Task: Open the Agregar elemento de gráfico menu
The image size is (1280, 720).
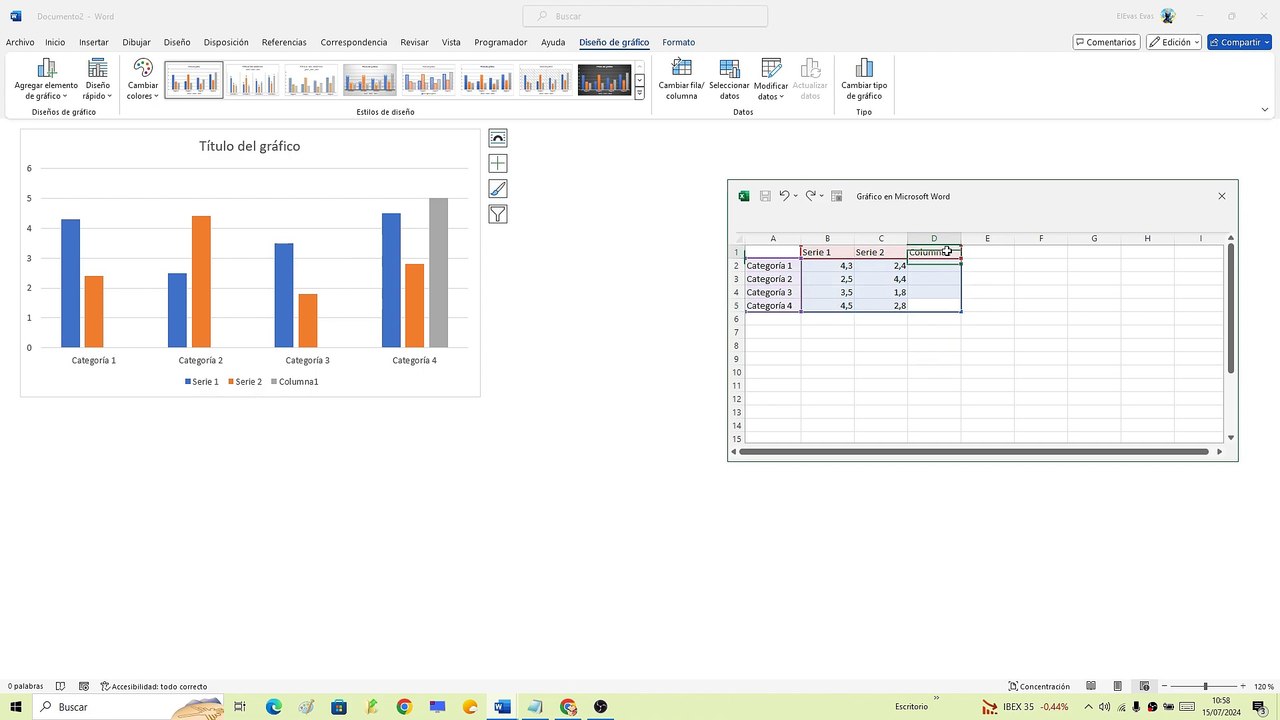Action: 46,79
